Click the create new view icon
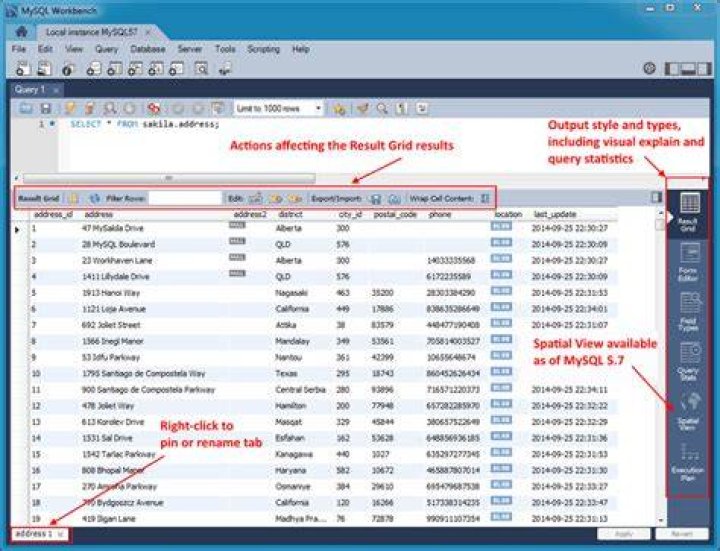The image size is (720, 551). [x=135, y=69]
